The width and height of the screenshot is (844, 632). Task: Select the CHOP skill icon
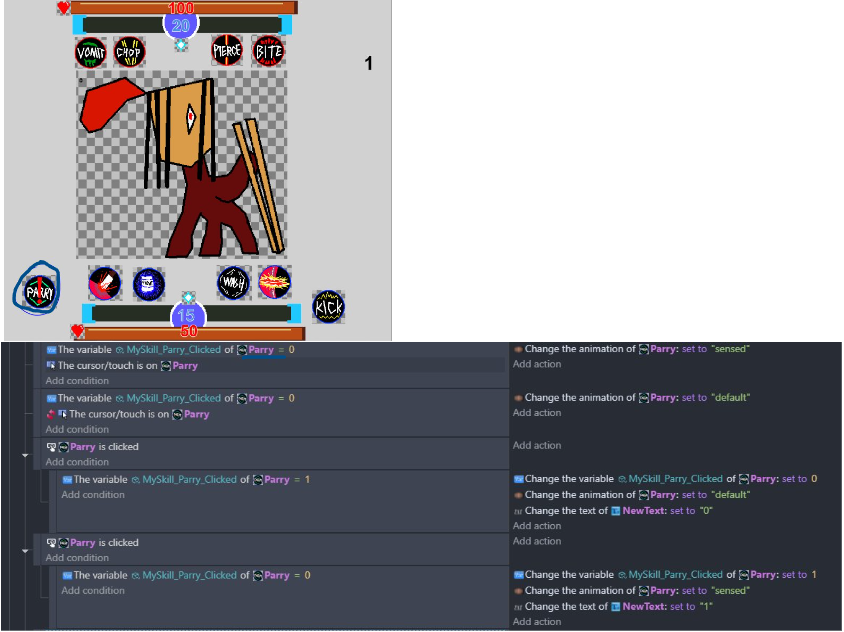coord(129,52)
